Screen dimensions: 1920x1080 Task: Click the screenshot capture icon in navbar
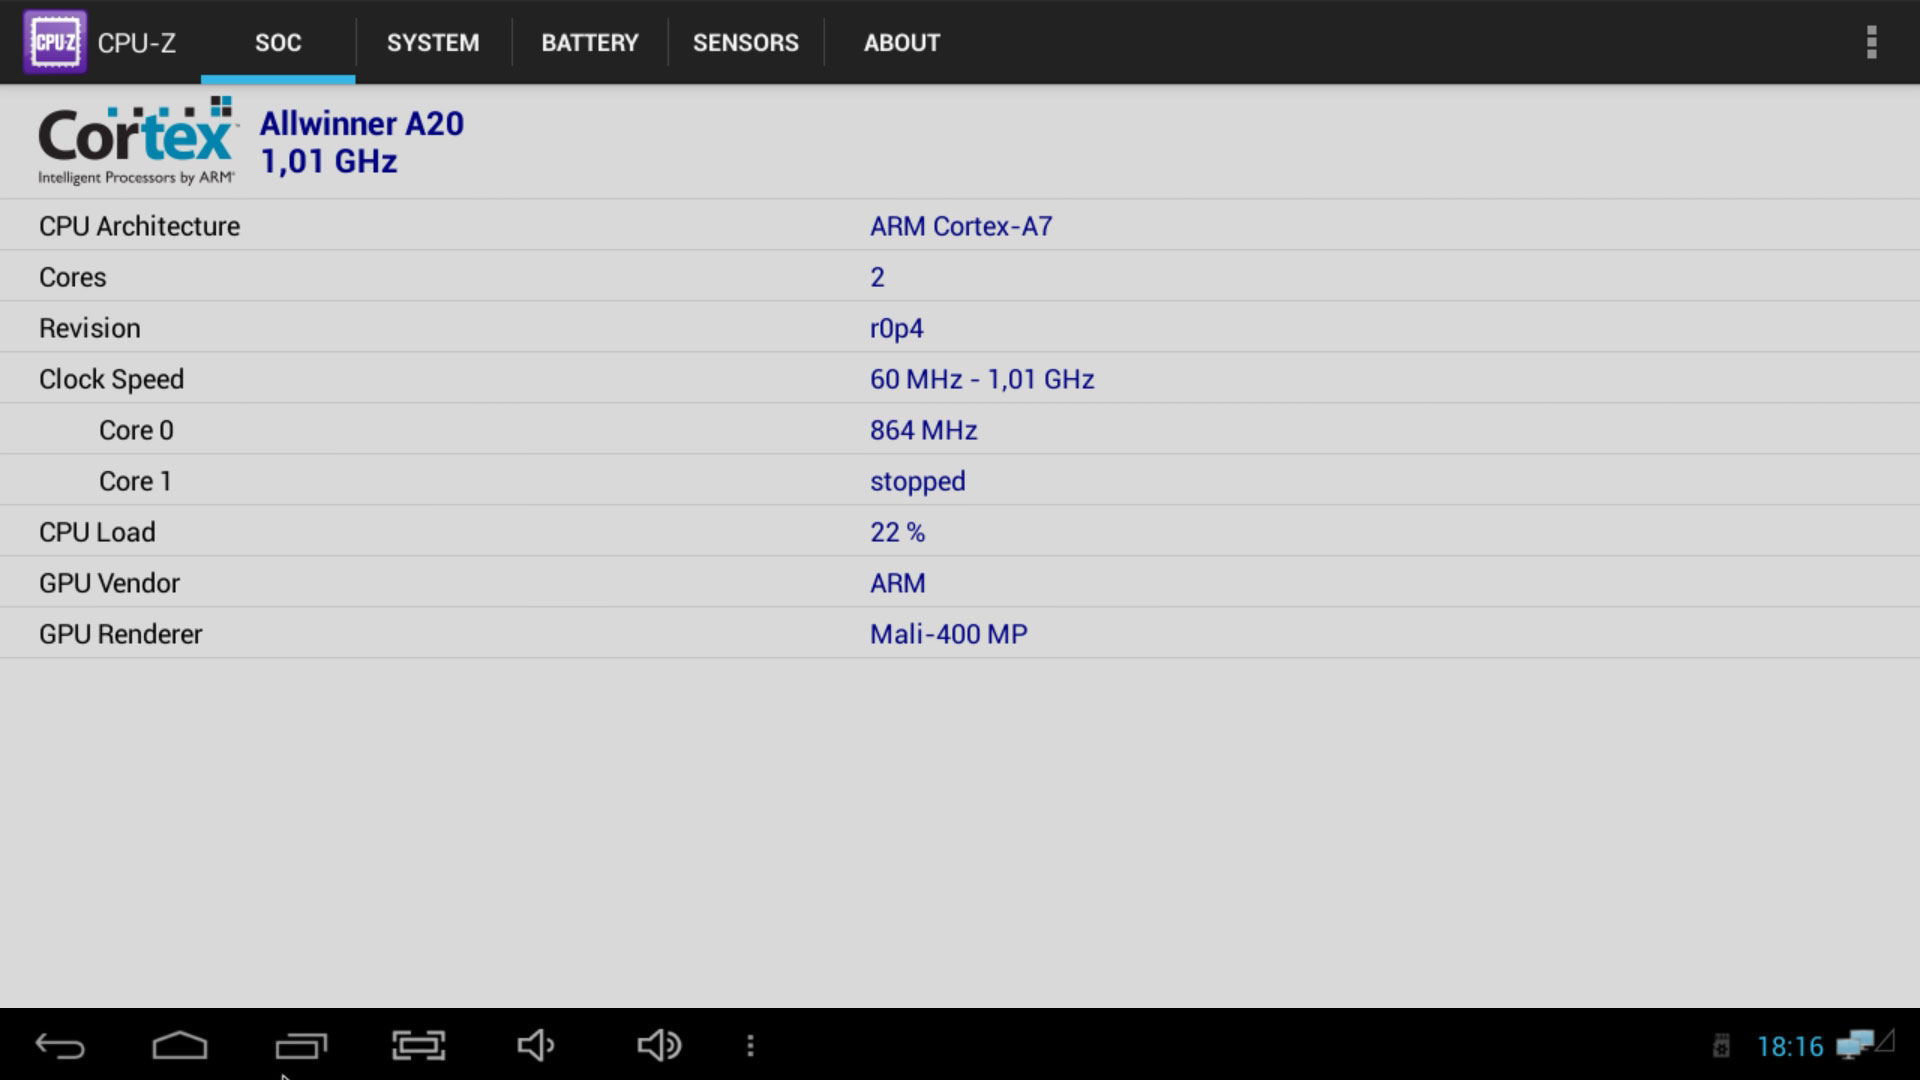click(418, 1046)
